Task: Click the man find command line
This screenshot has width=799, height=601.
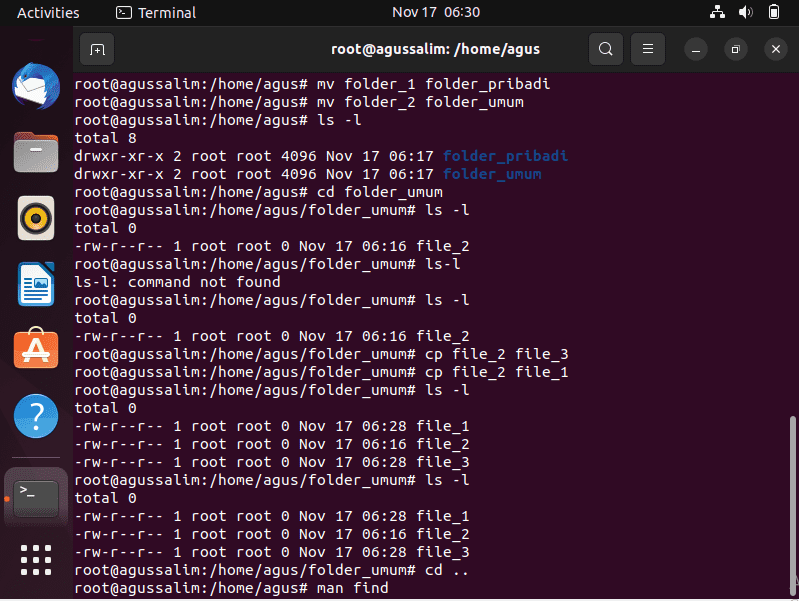Action: point(231,588)
